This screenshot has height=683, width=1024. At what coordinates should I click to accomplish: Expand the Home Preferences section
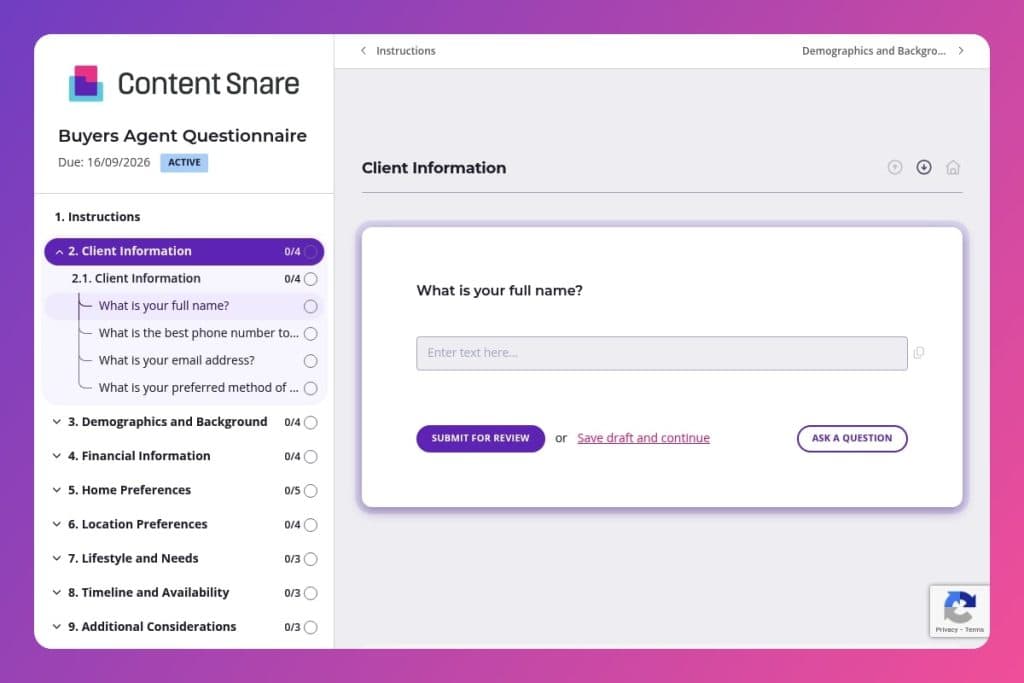(x=57, y=490)
